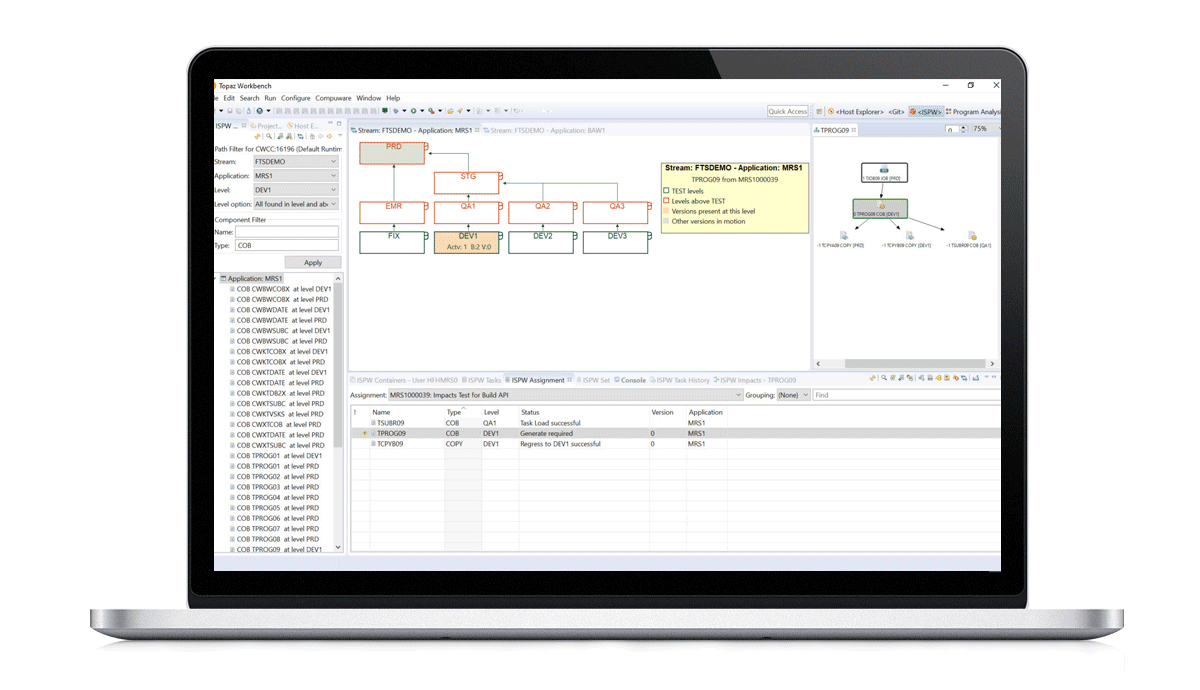This screenshot has height=690, width=1200.
Task: Open the Host Explorer perspective
Action: point(859,112)
